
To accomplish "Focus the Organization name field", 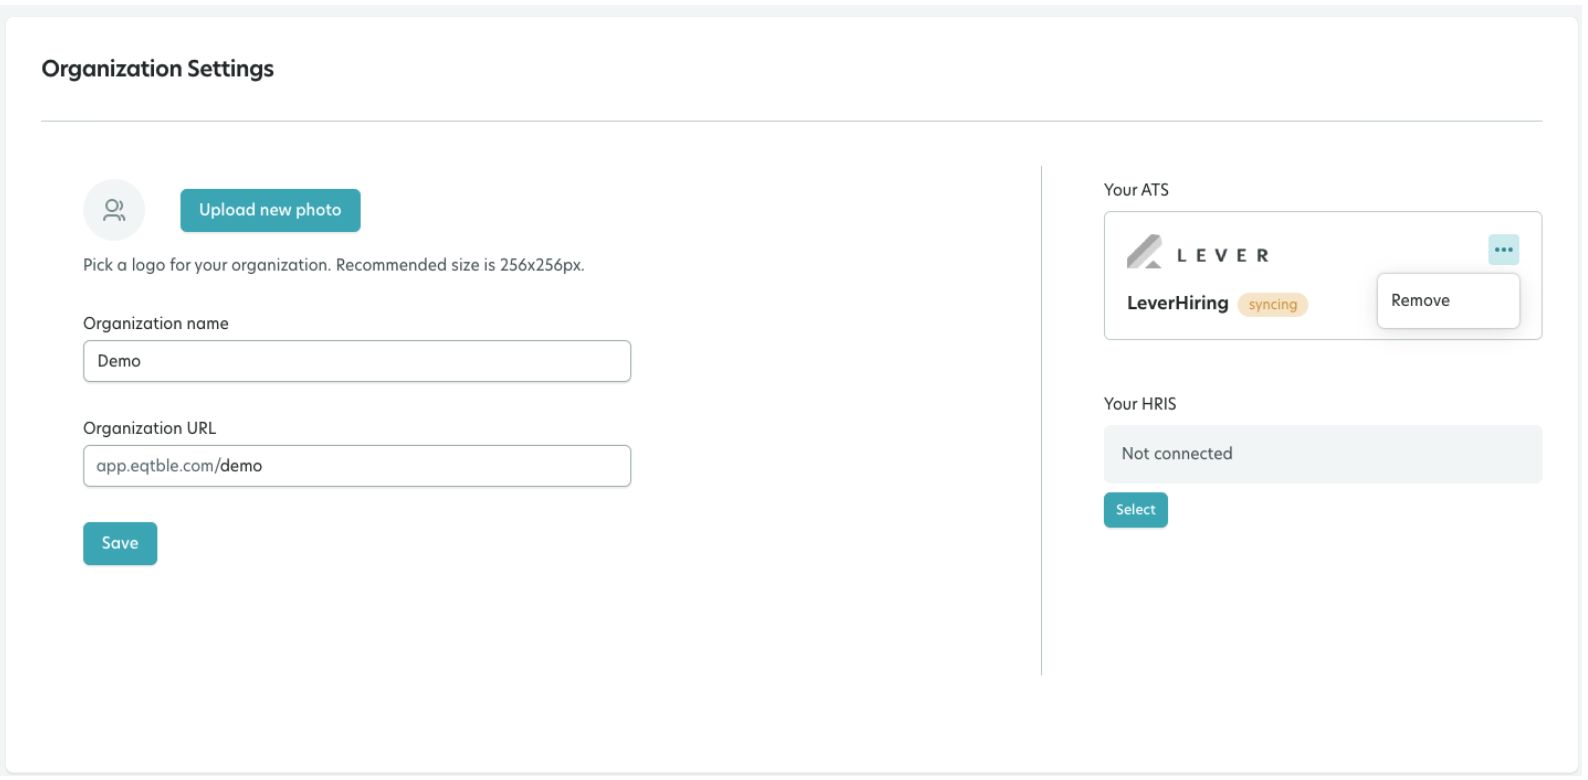I will [357, 361].
